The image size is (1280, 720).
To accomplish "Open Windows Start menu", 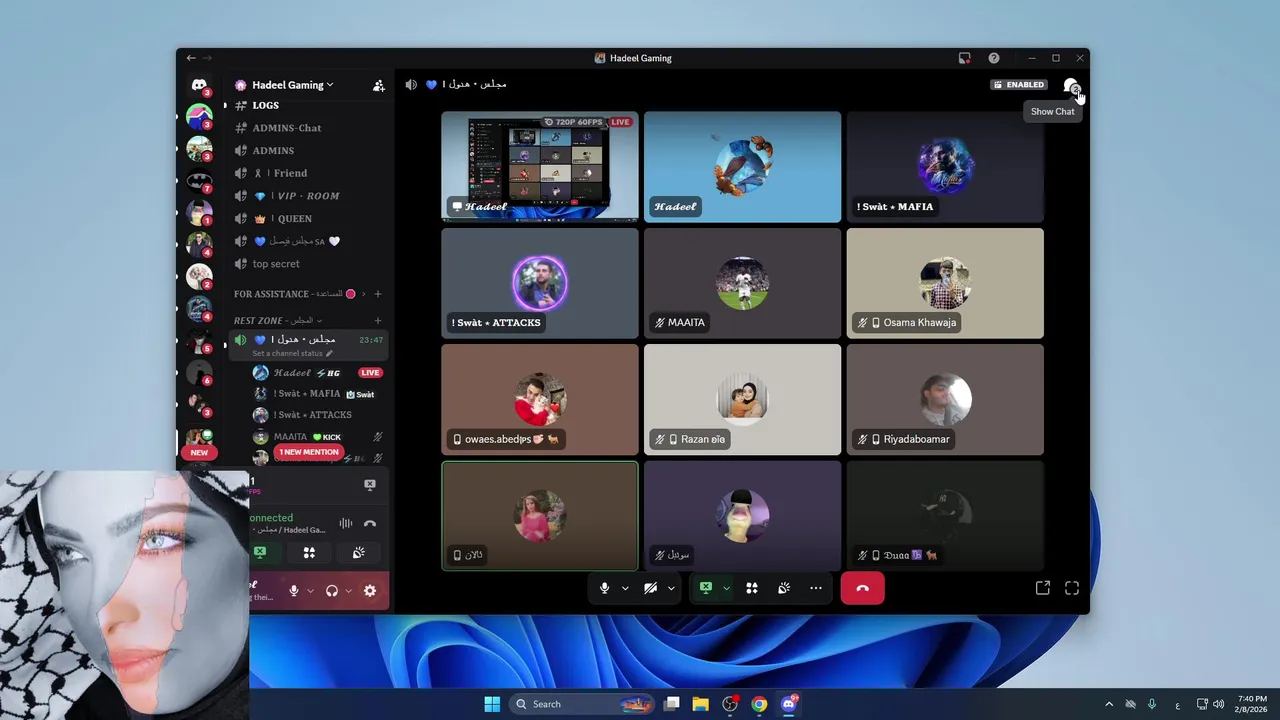I will [x=492, y=704].
